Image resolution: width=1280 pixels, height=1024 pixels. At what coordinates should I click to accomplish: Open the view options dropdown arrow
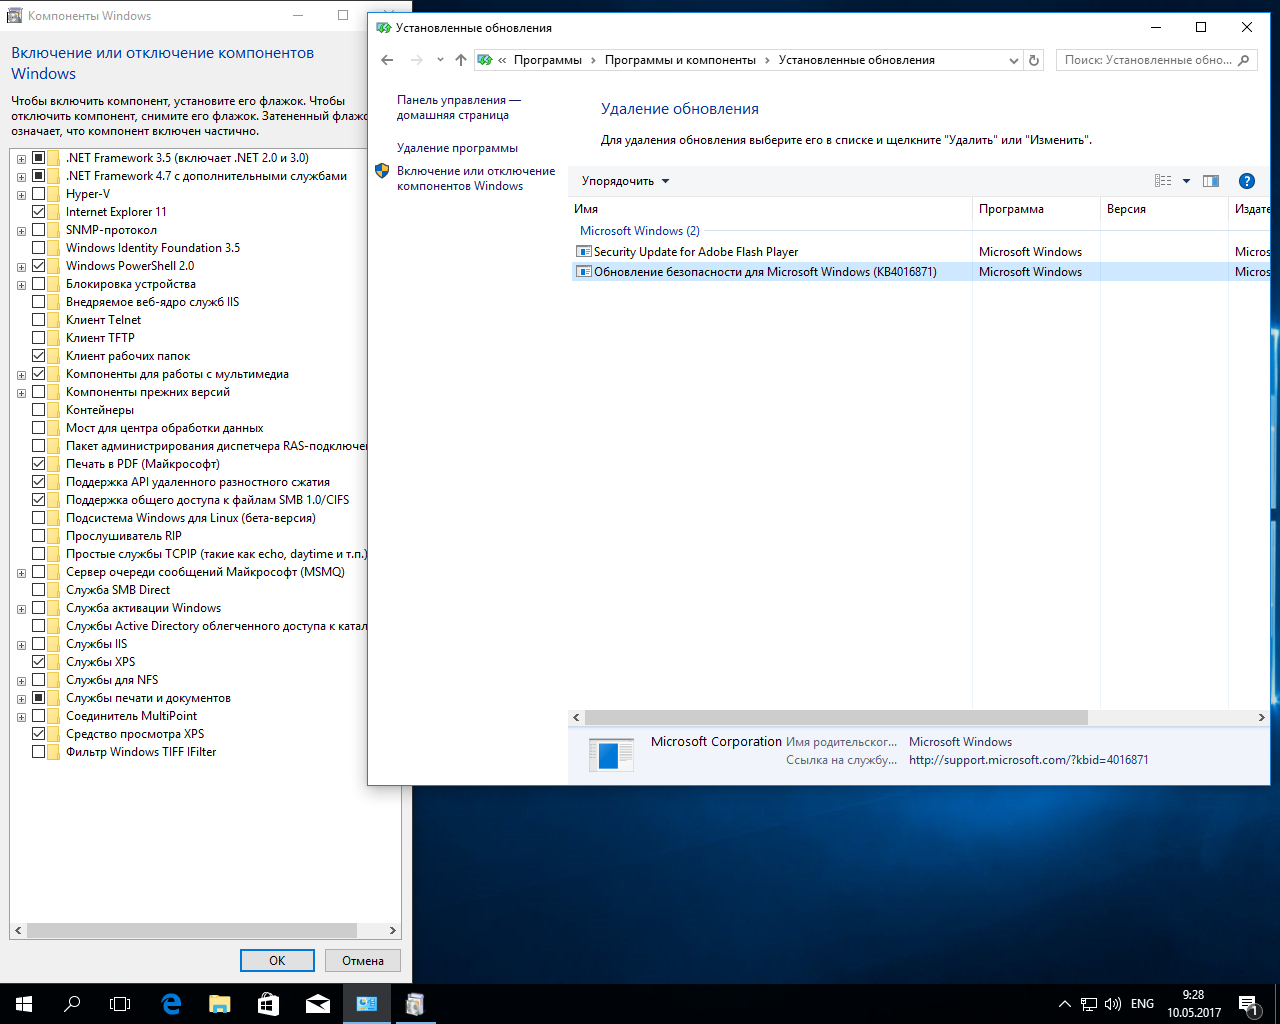click(x=1186, y=181)
